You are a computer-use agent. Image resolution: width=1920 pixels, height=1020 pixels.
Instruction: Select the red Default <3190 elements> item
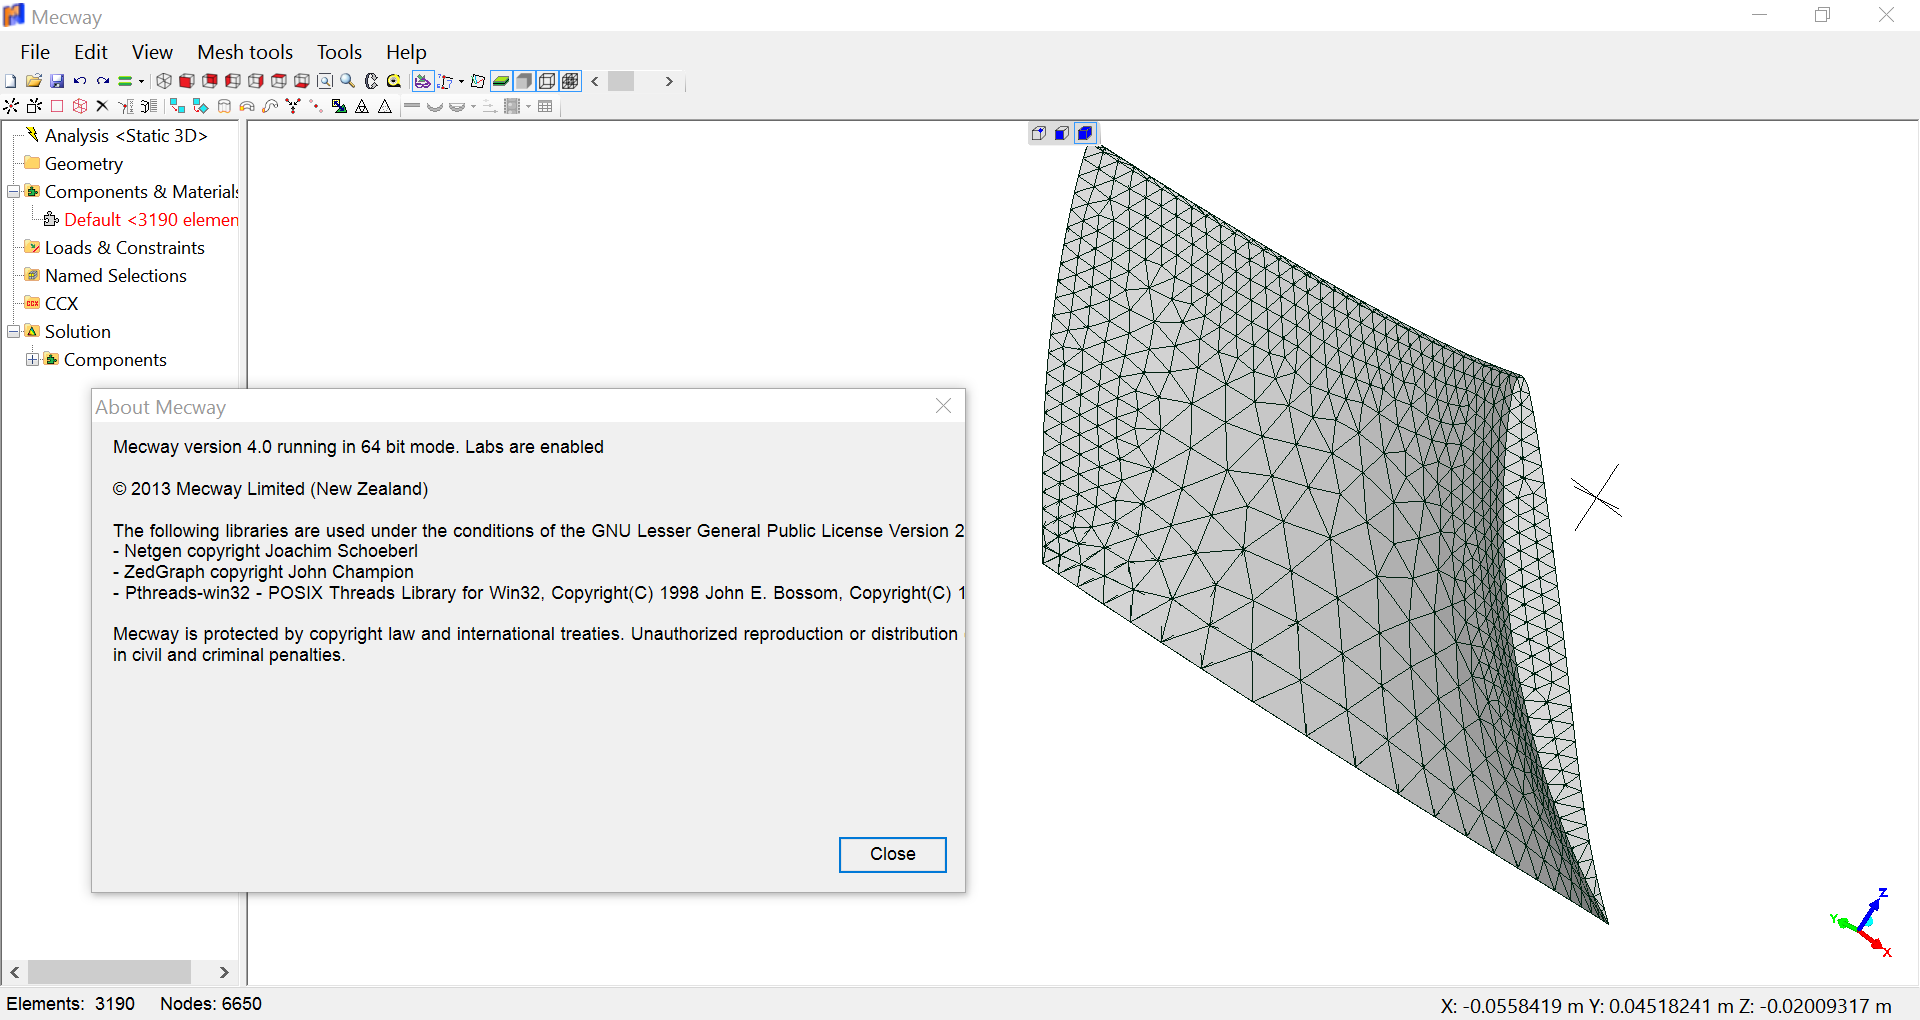pyautogui.click(x=151, y=219)
